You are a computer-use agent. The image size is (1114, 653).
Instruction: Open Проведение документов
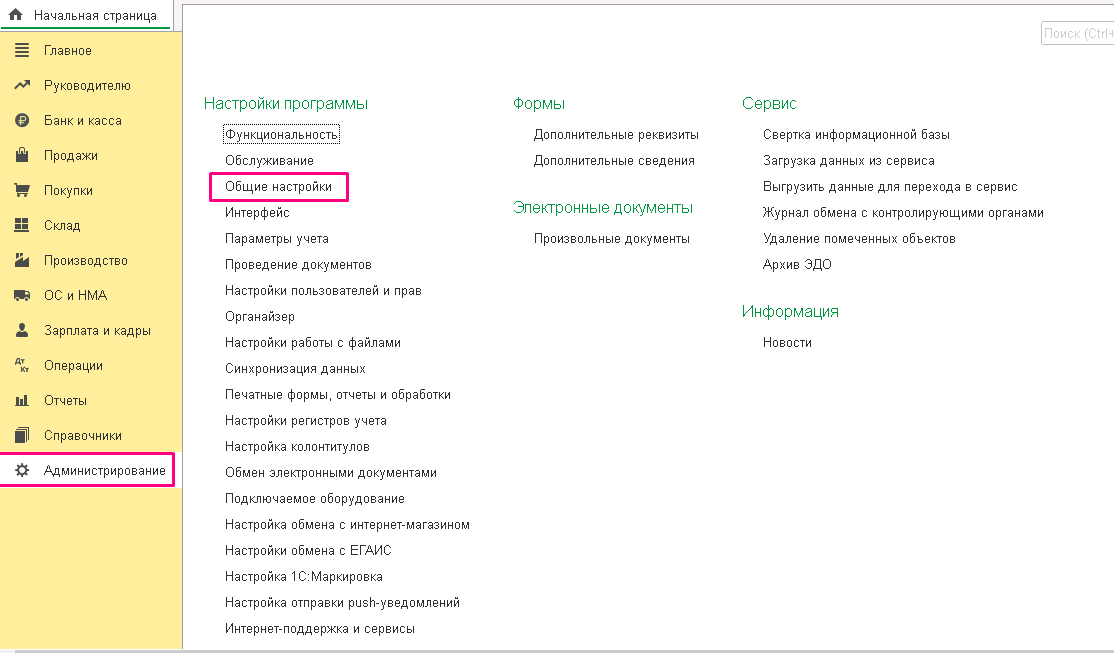click(298, 264)
